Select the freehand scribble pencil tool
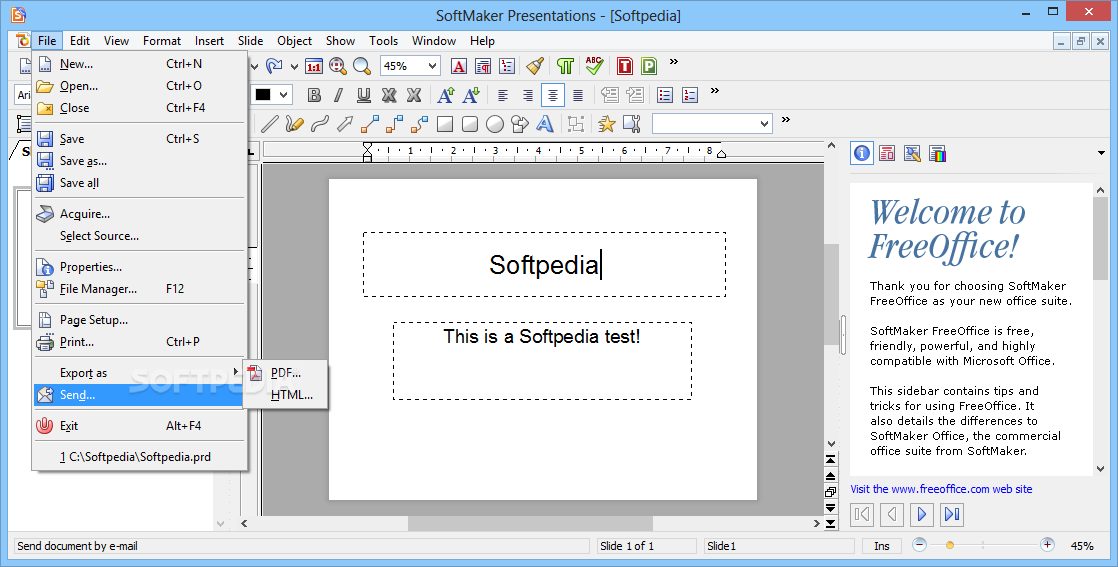The image size is (1118, 567). point(294,124)
